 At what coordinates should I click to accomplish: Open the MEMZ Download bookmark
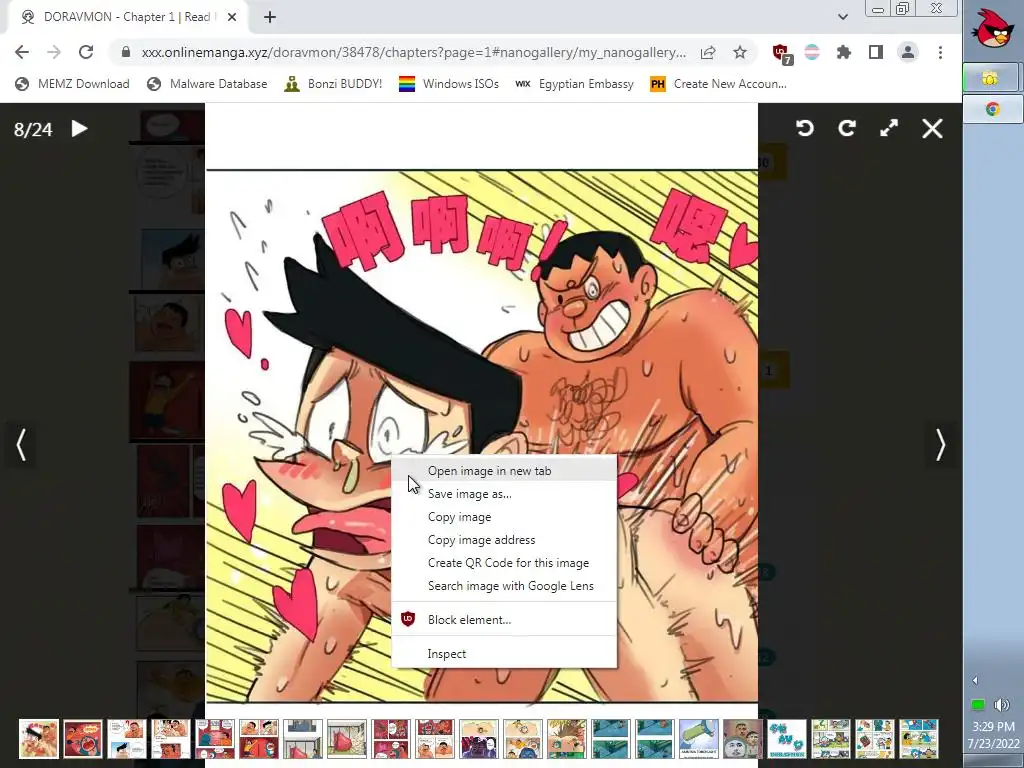coord(72,84)
